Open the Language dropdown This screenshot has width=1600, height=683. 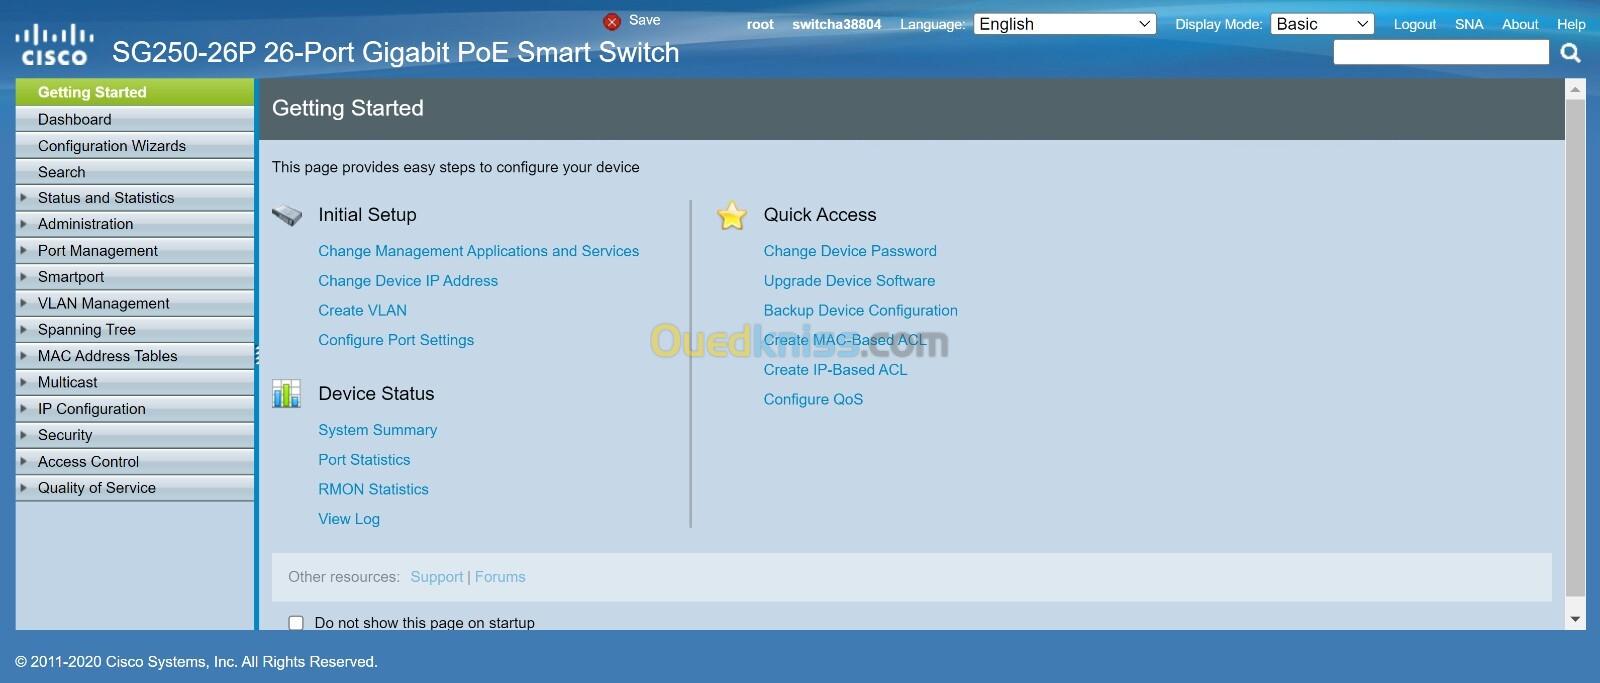tap(1064, 24)
